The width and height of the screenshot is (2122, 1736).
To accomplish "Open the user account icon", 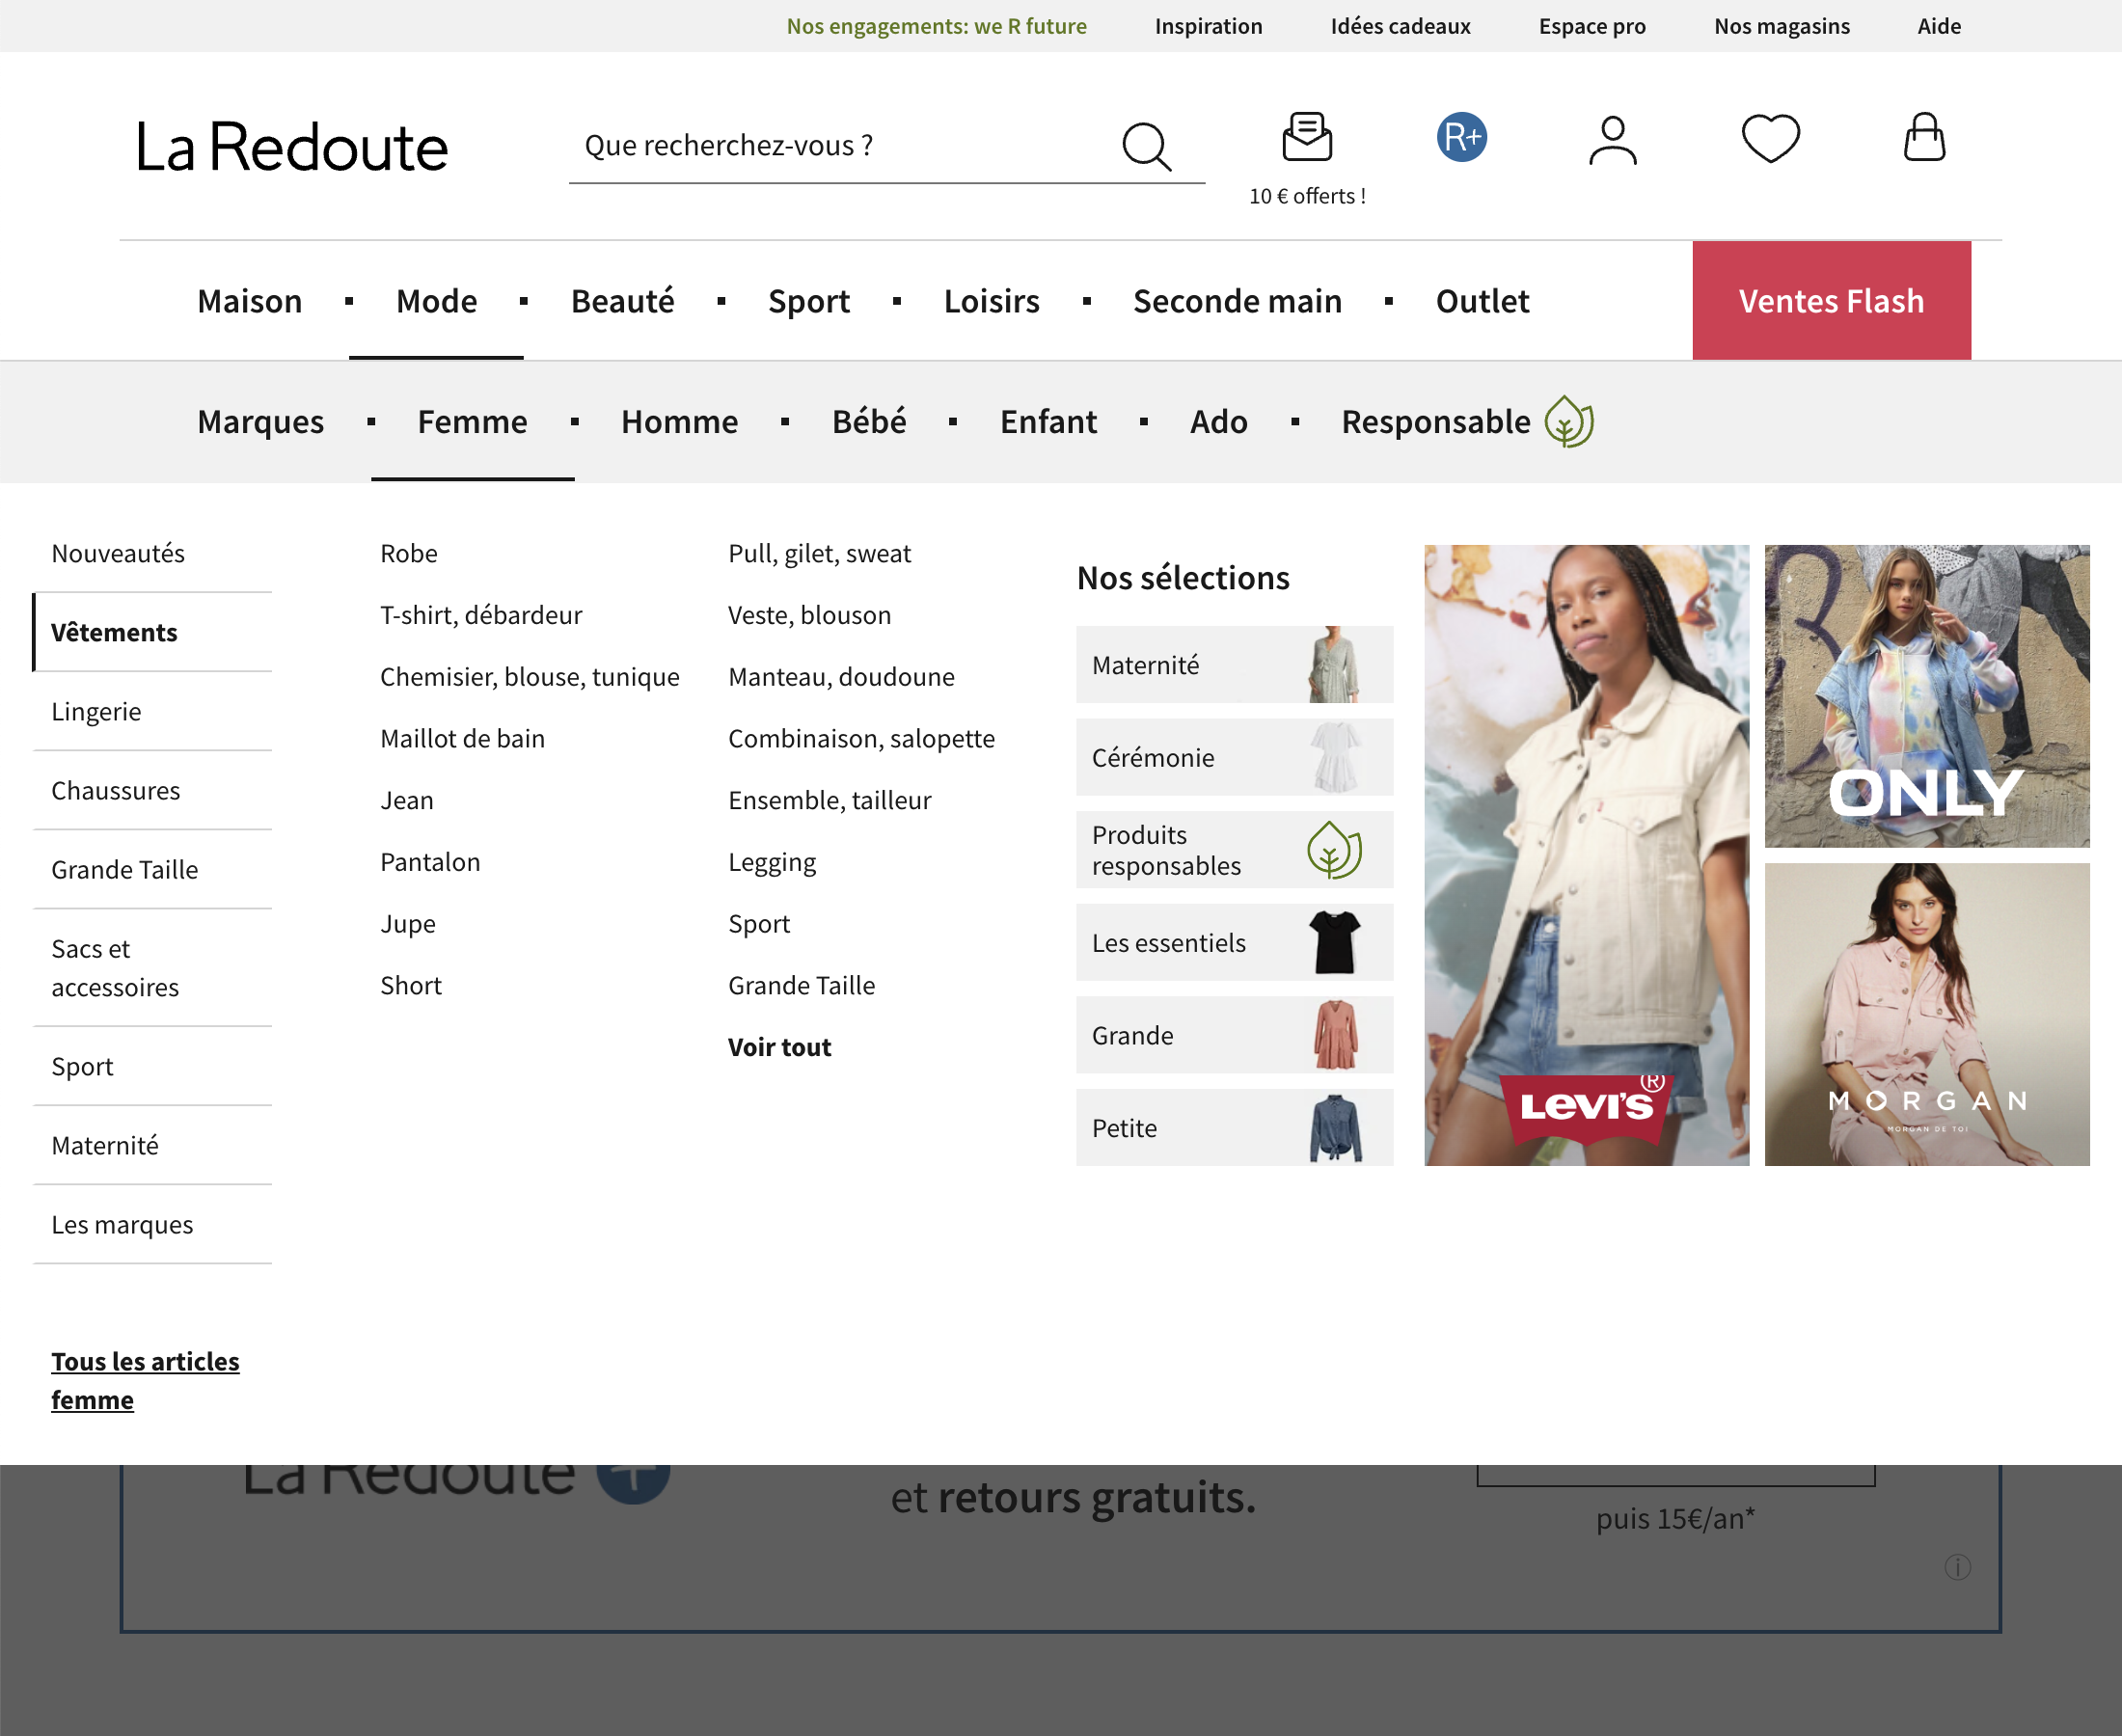I will click(x=1612, y=140).
